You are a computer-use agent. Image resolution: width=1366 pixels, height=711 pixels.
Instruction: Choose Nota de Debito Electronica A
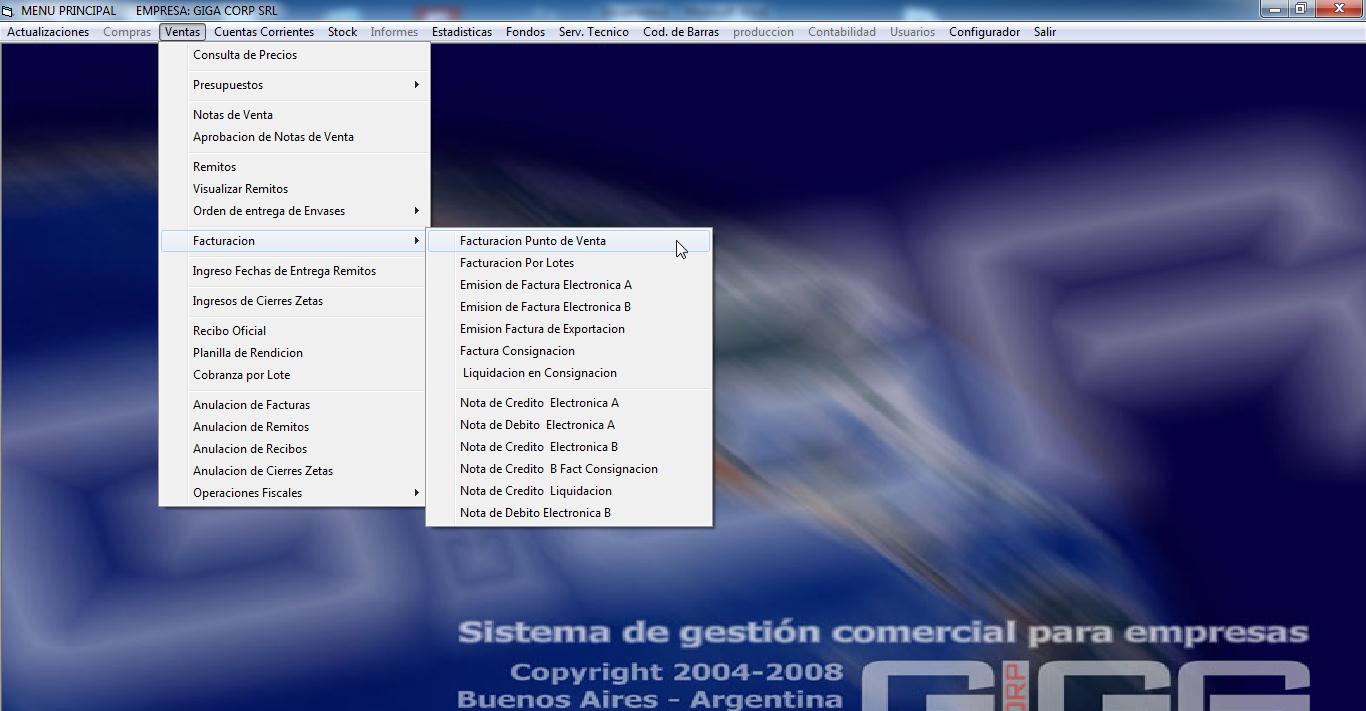pos(569,425)
